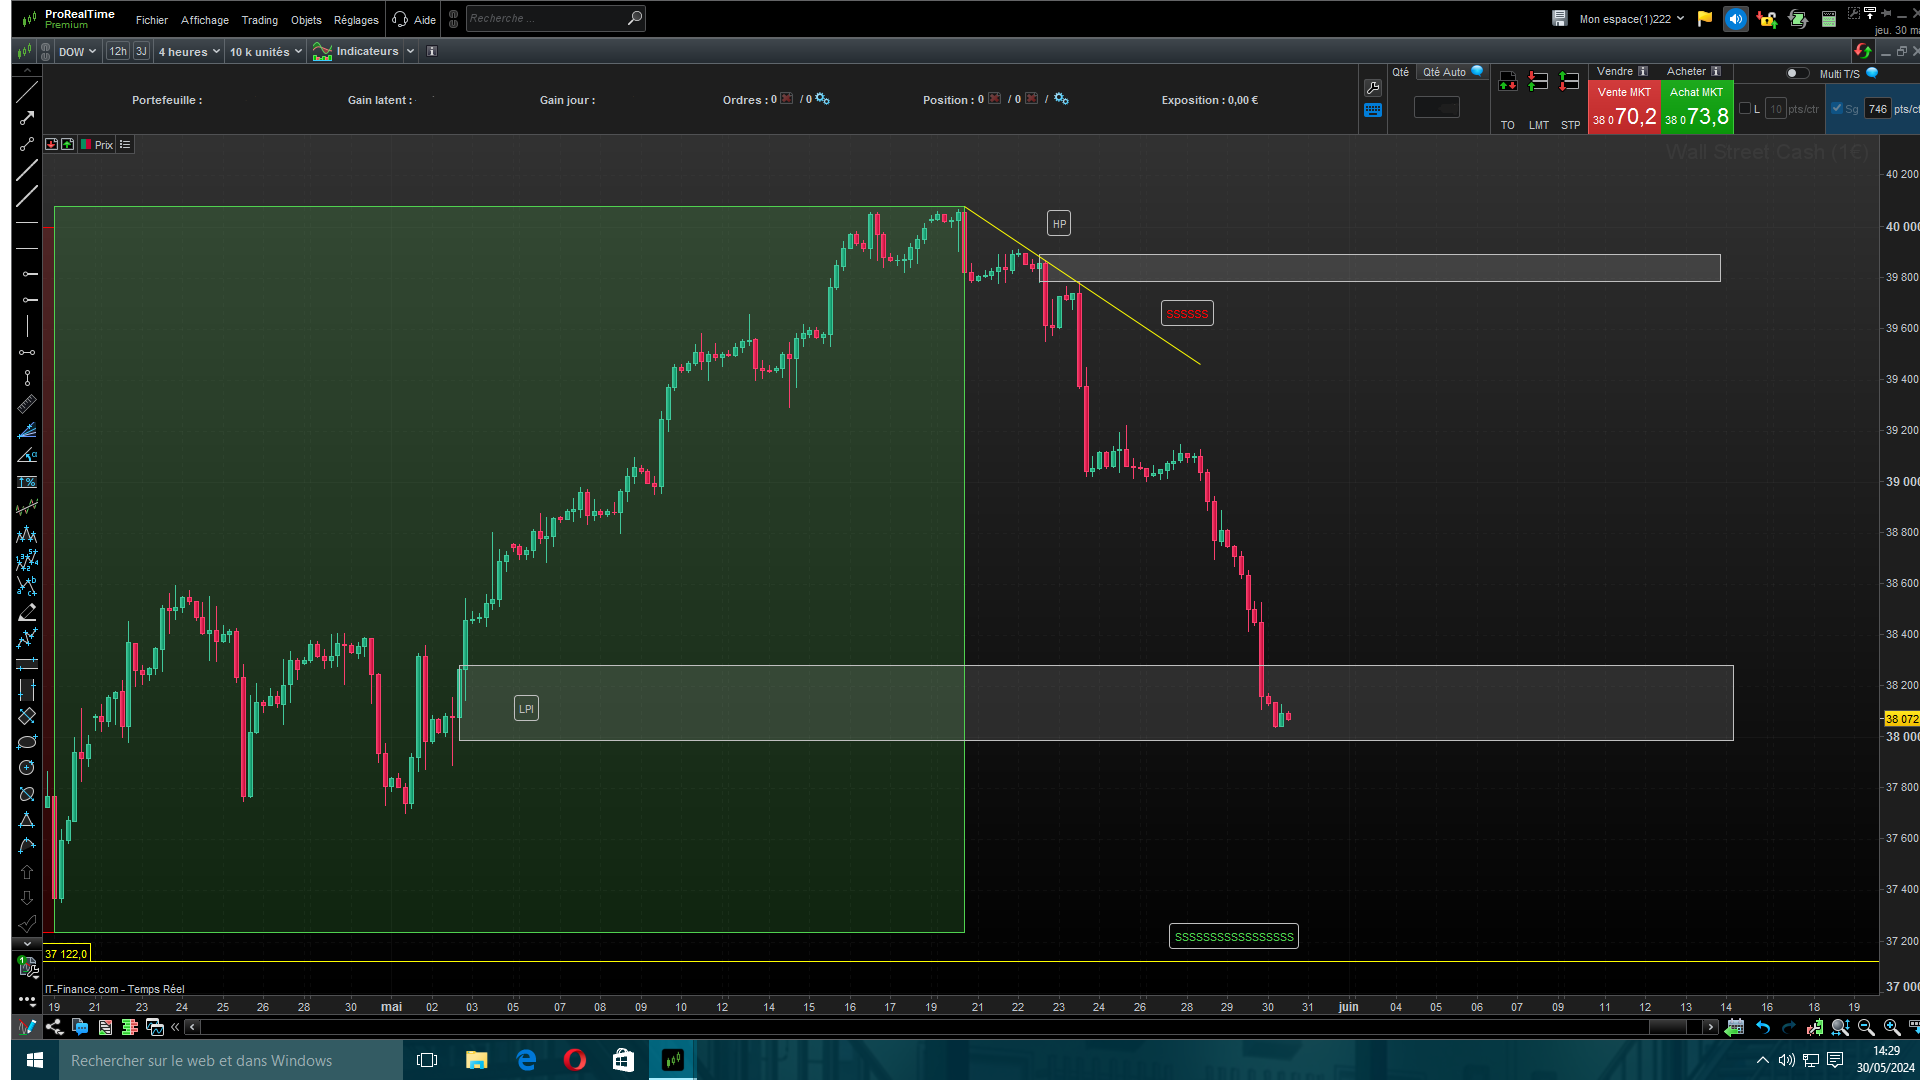Click the Vente MKT sell button
Image resolution: width=1920 pixels, height=1080 pixels.
1624,107
